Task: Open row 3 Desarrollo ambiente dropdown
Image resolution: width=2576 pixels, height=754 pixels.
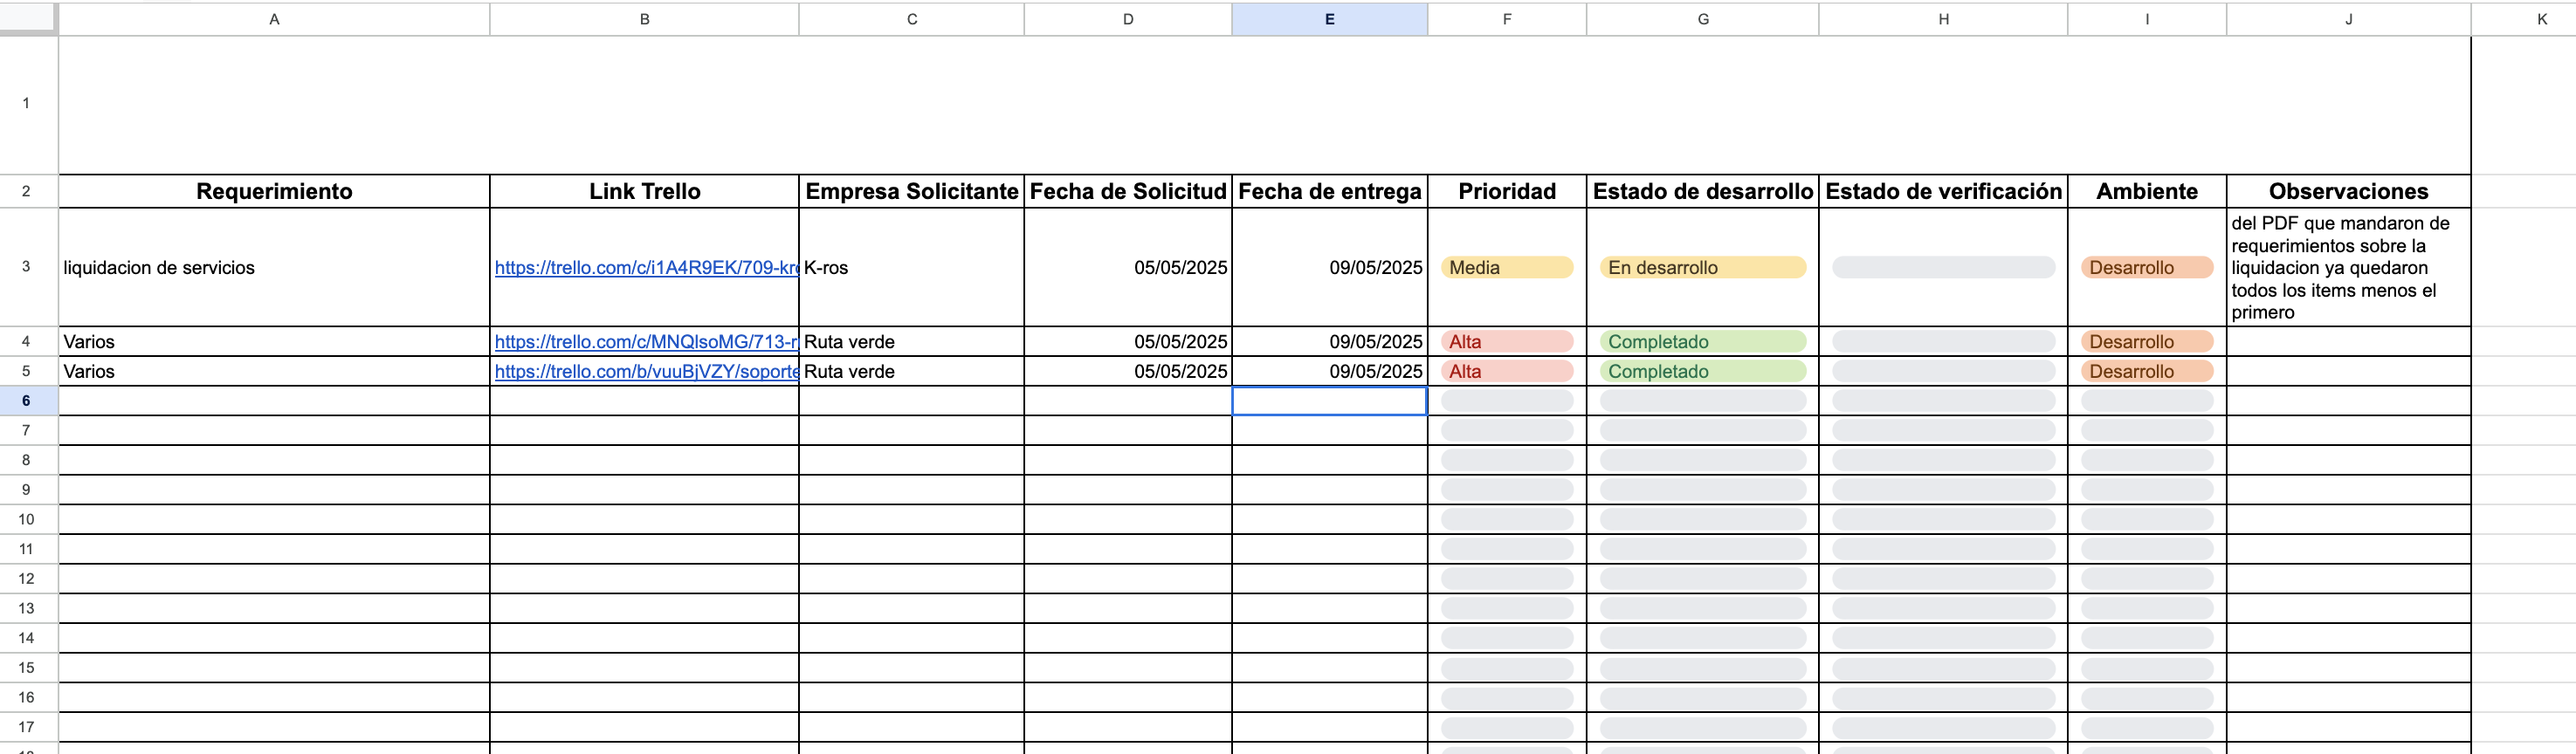Action: point(2146,268)
